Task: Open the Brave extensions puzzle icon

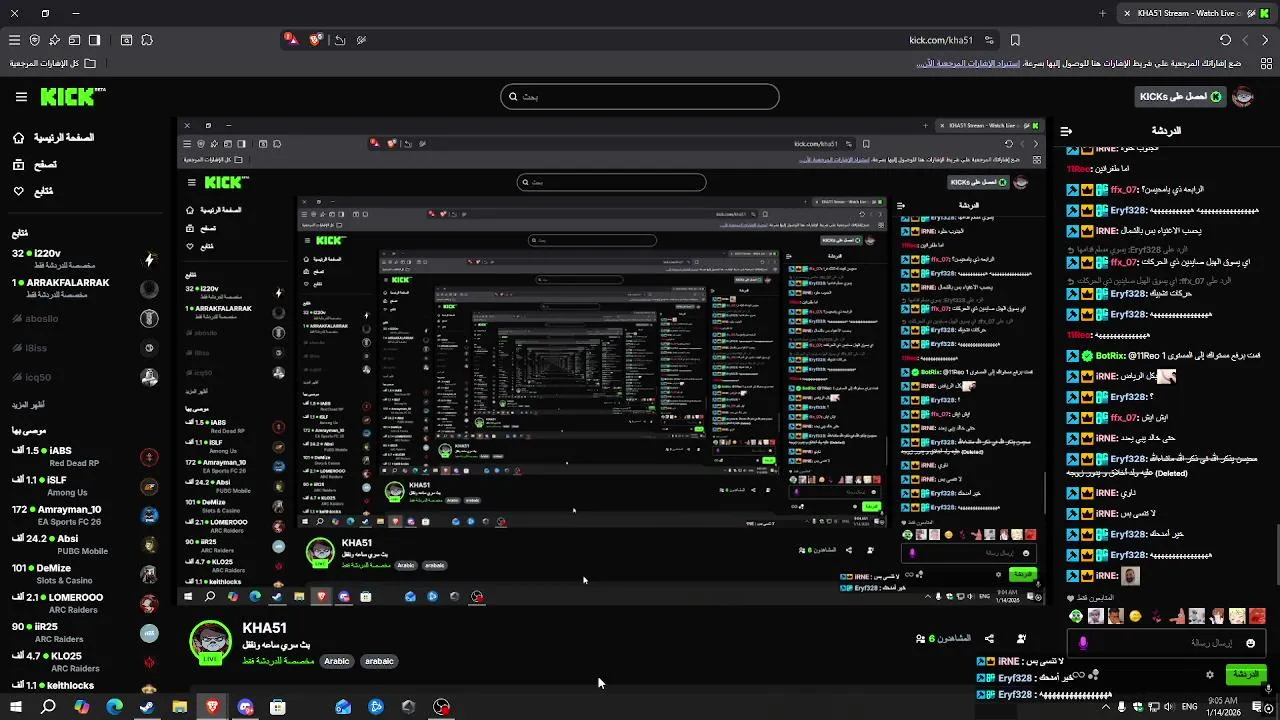Action: (x=147, y=40)
